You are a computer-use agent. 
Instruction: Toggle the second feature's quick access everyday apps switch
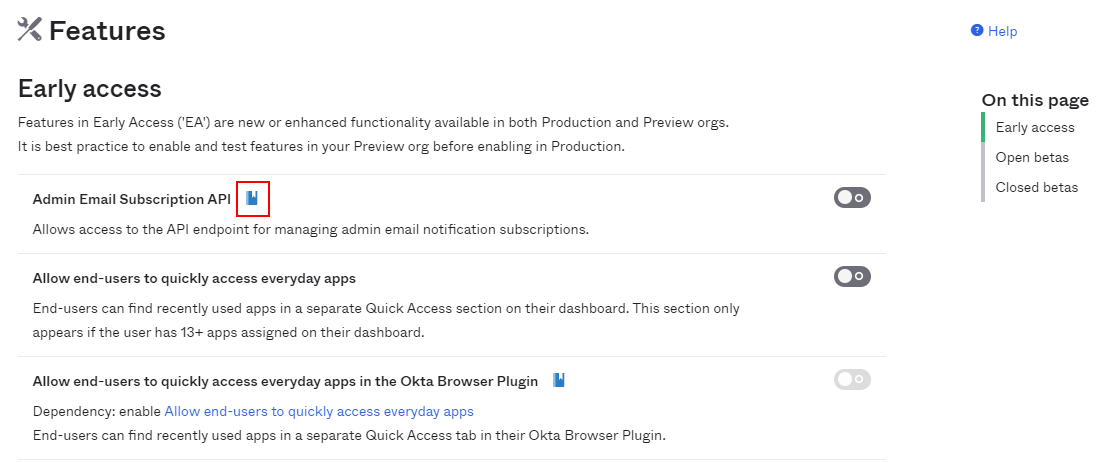852,276
